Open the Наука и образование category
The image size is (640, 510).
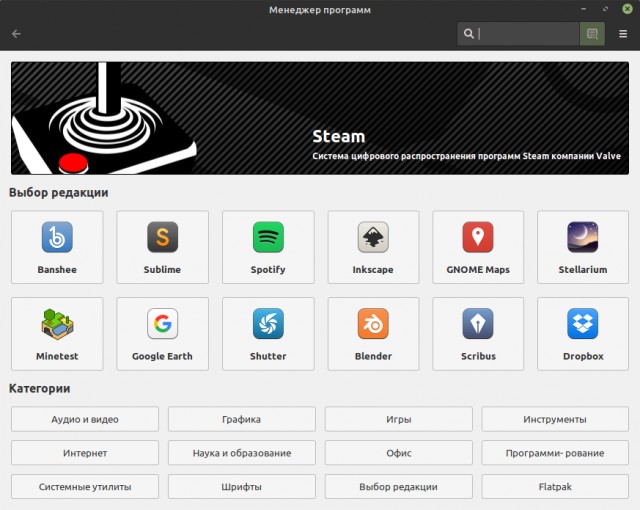click(x=242, y=453)
